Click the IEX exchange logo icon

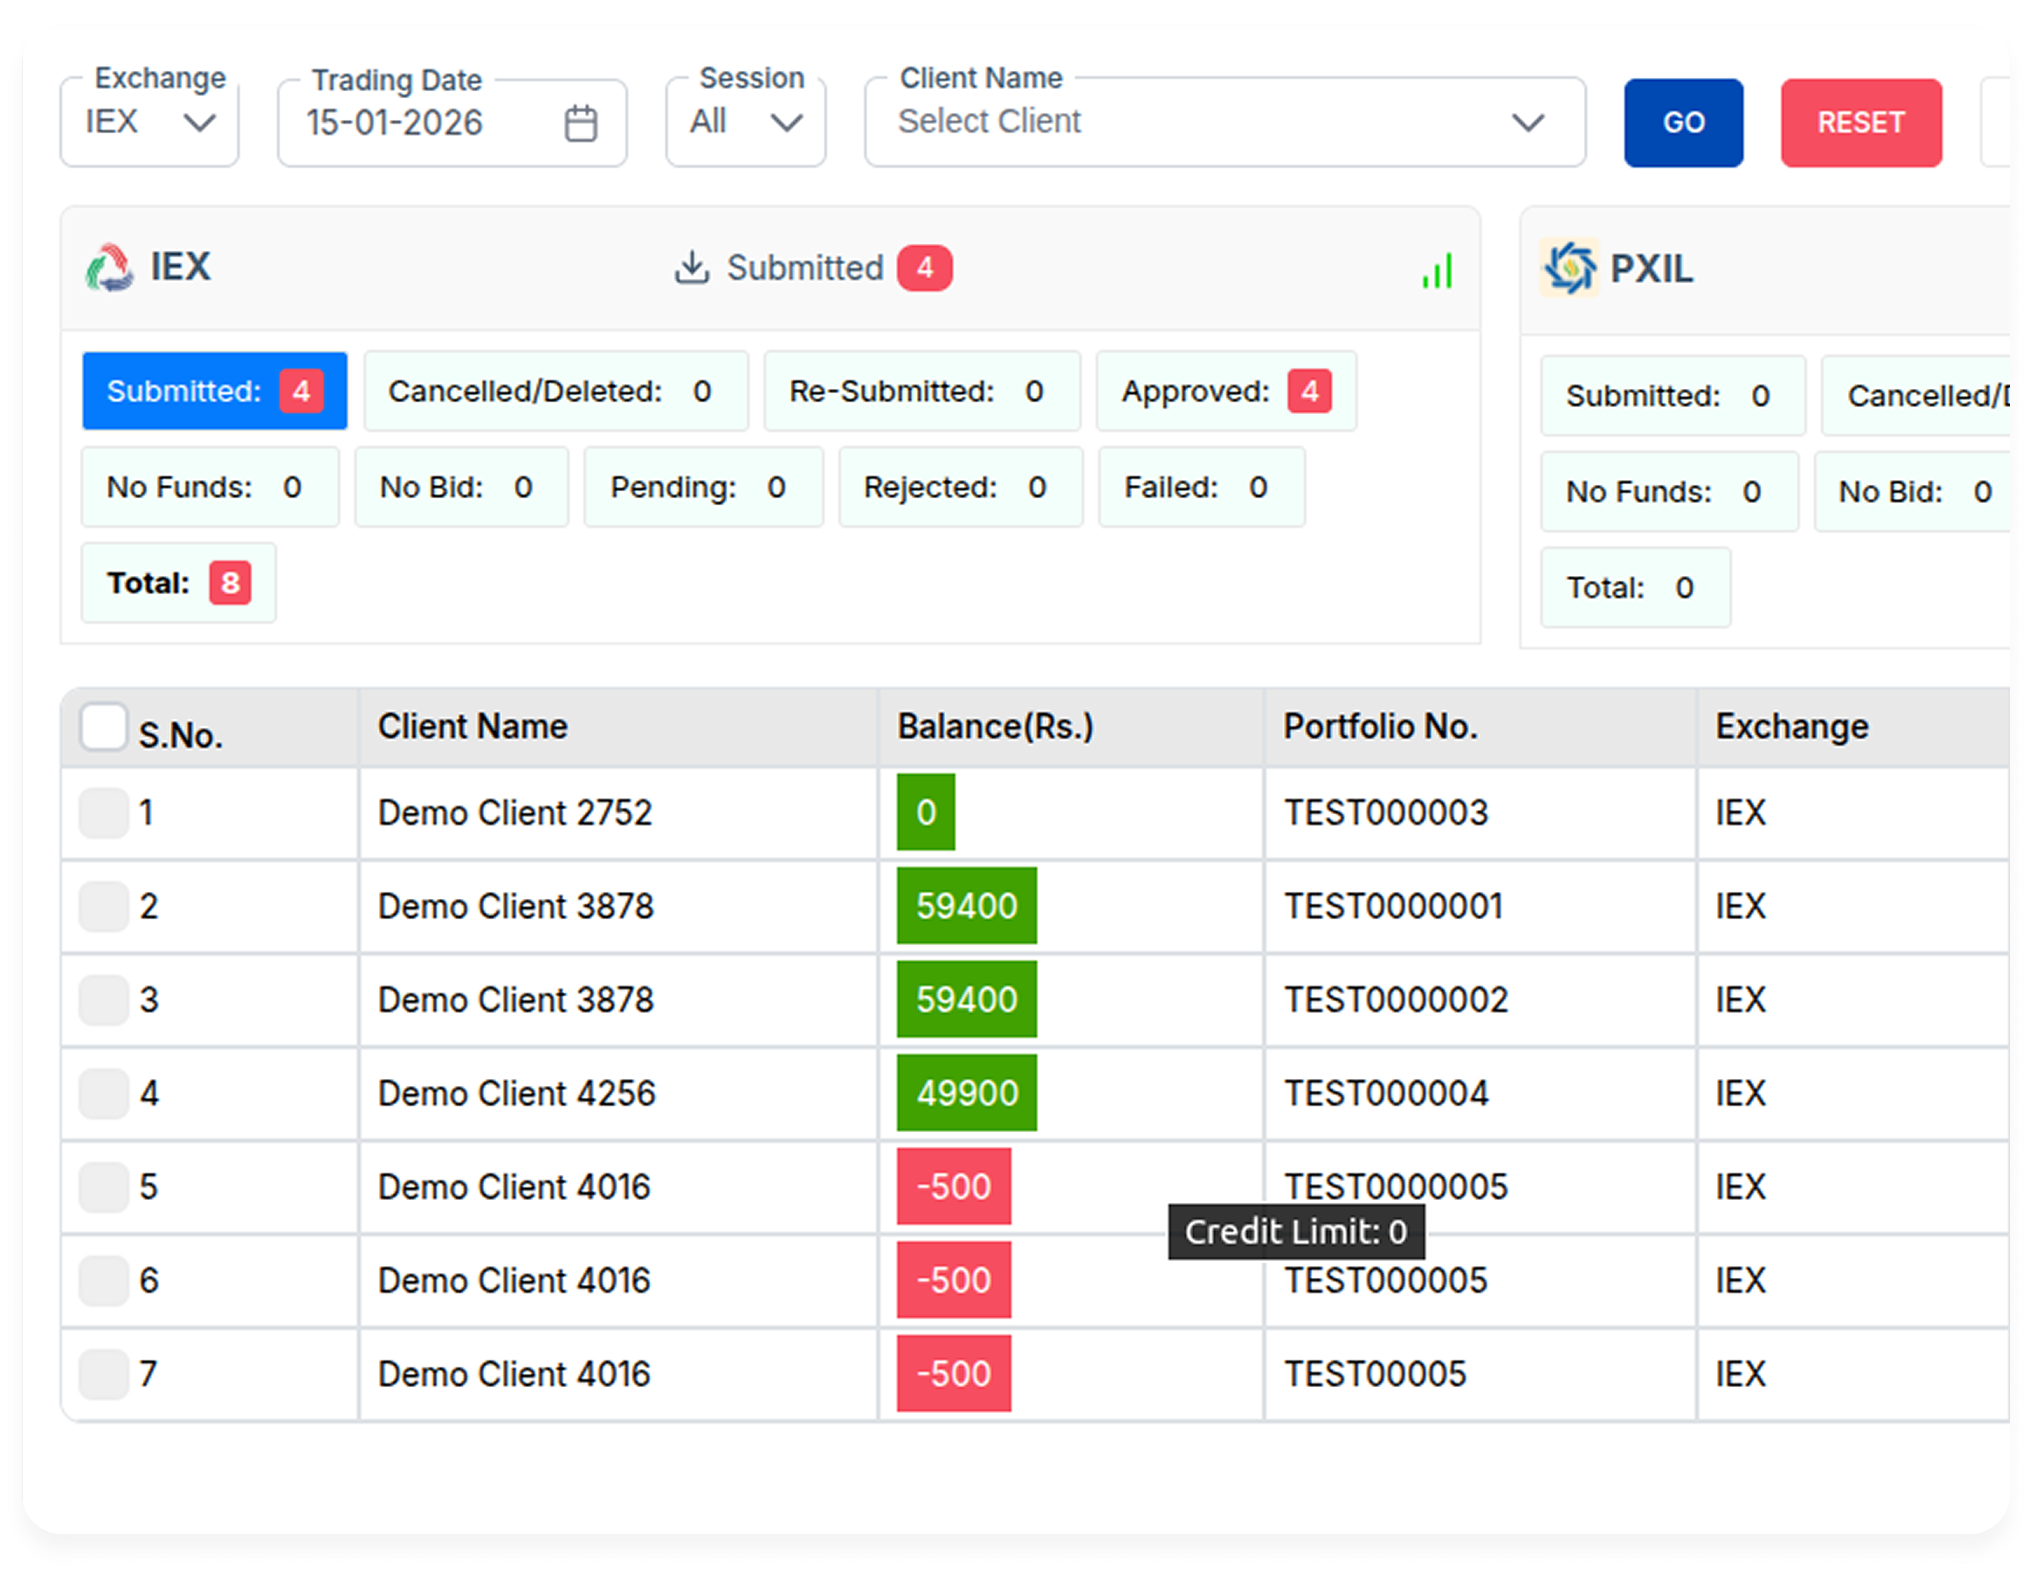[110, 268]
